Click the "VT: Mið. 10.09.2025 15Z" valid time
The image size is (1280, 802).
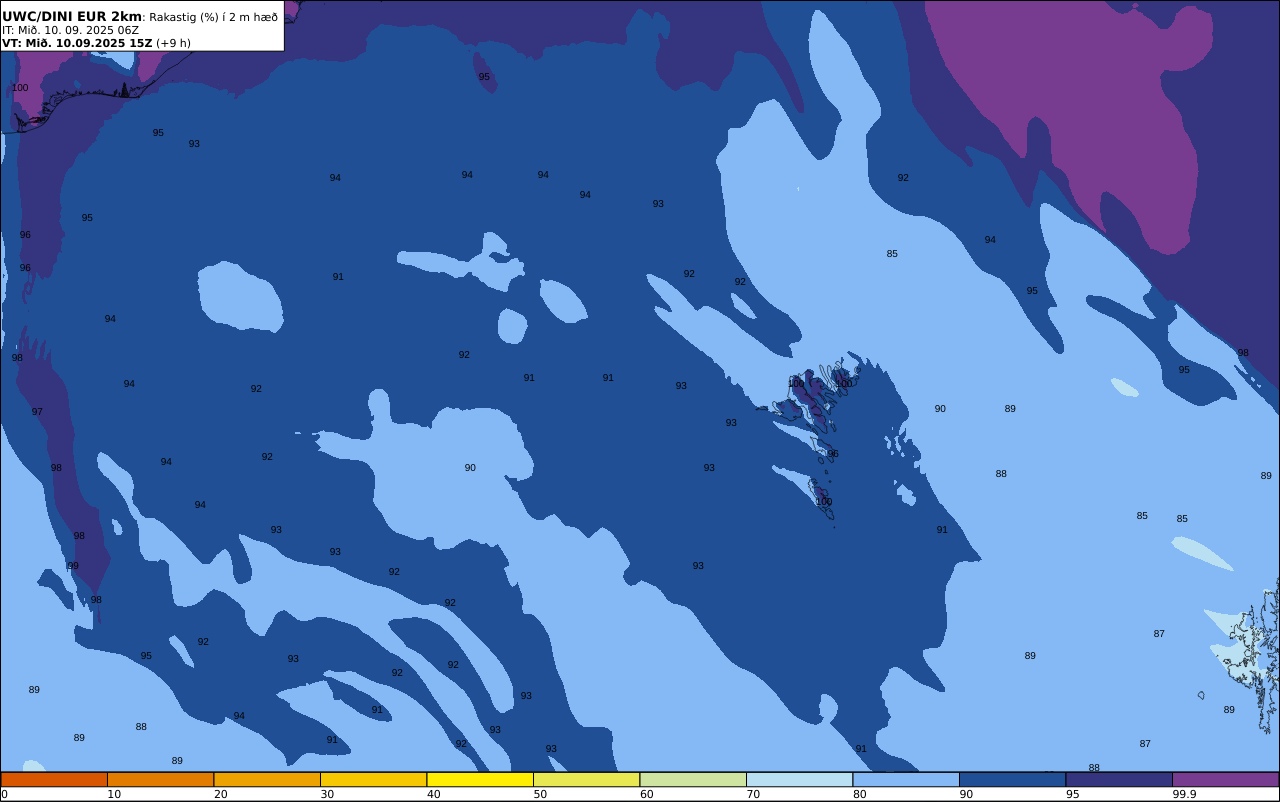(77, 43)
